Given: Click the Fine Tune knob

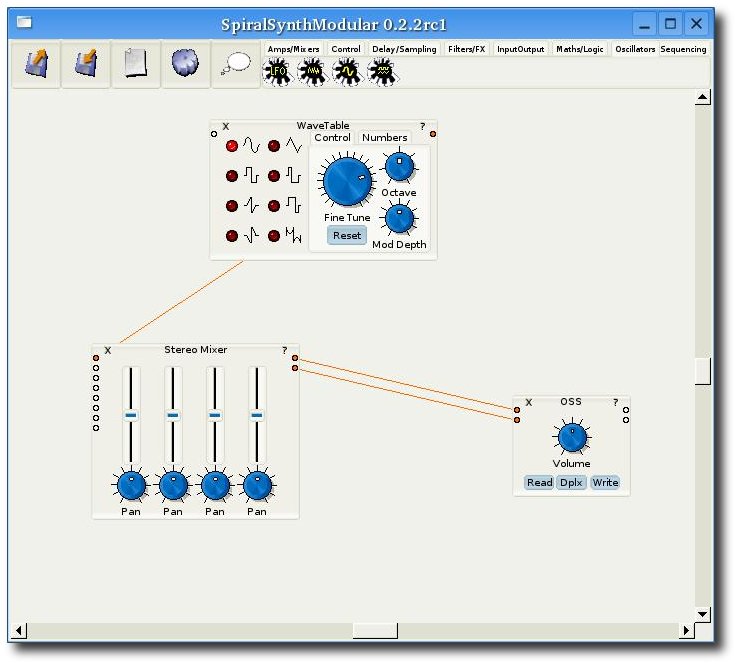Looking at the screenshot, I should click(x=347, y=181).
